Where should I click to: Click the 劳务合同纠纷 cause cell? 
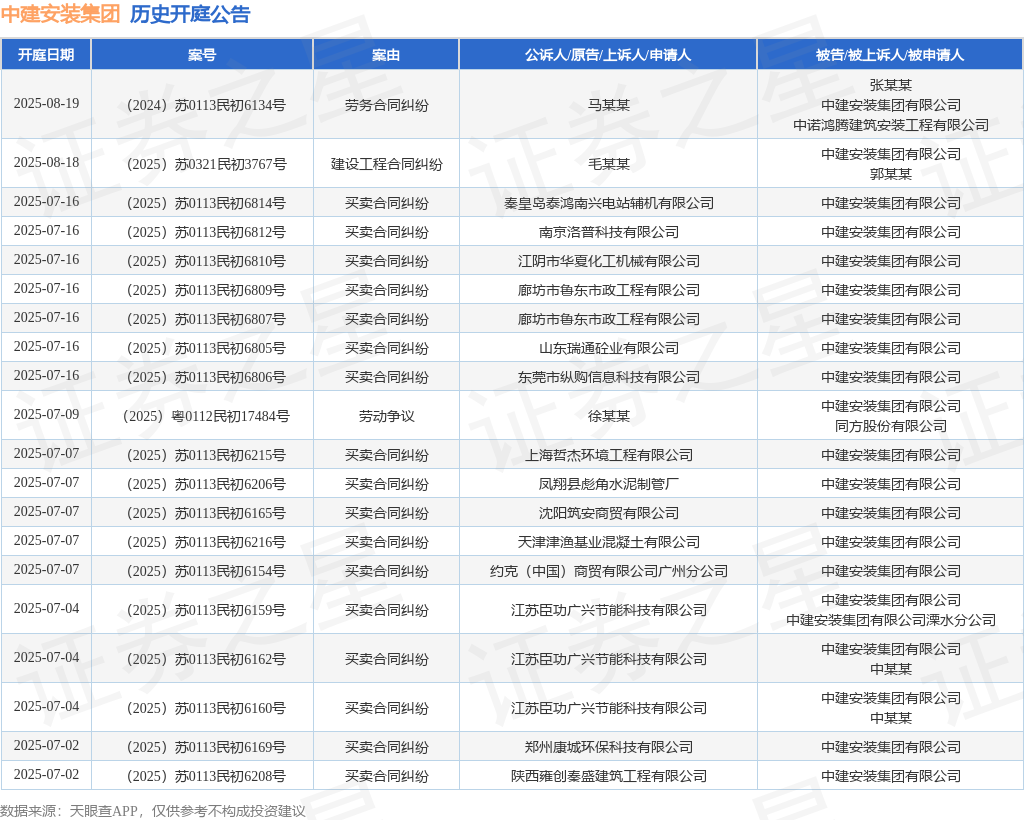tap(387, 105)
